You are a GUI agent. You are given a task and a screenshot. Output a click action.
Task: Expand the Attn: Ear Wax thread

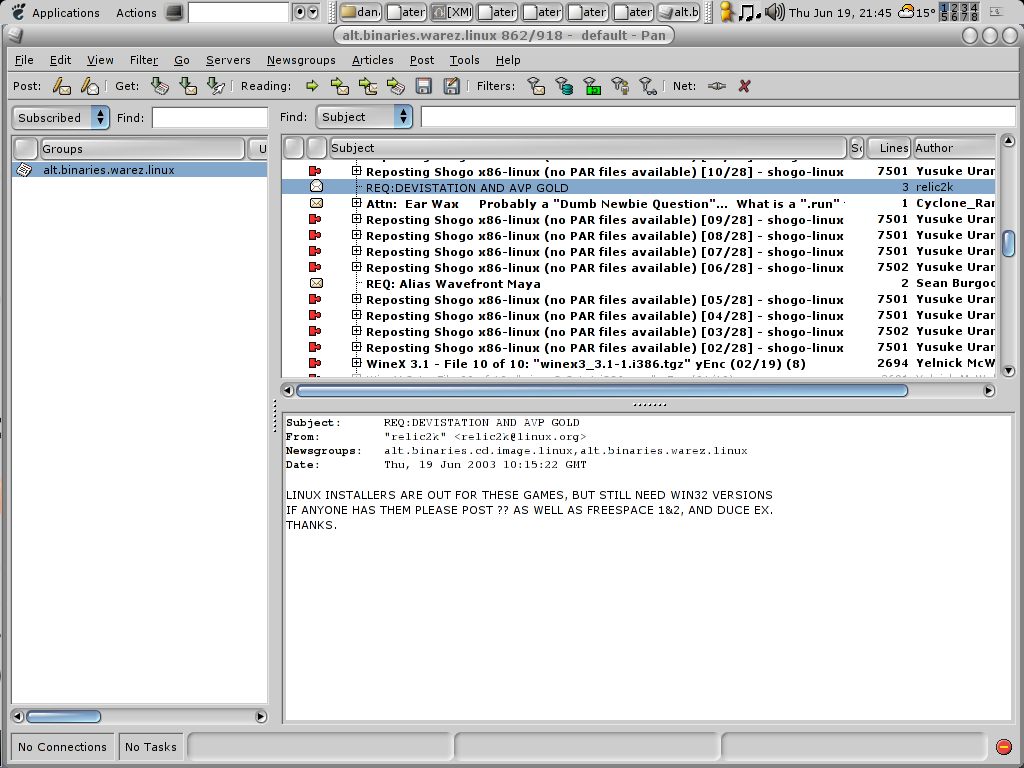357,202
